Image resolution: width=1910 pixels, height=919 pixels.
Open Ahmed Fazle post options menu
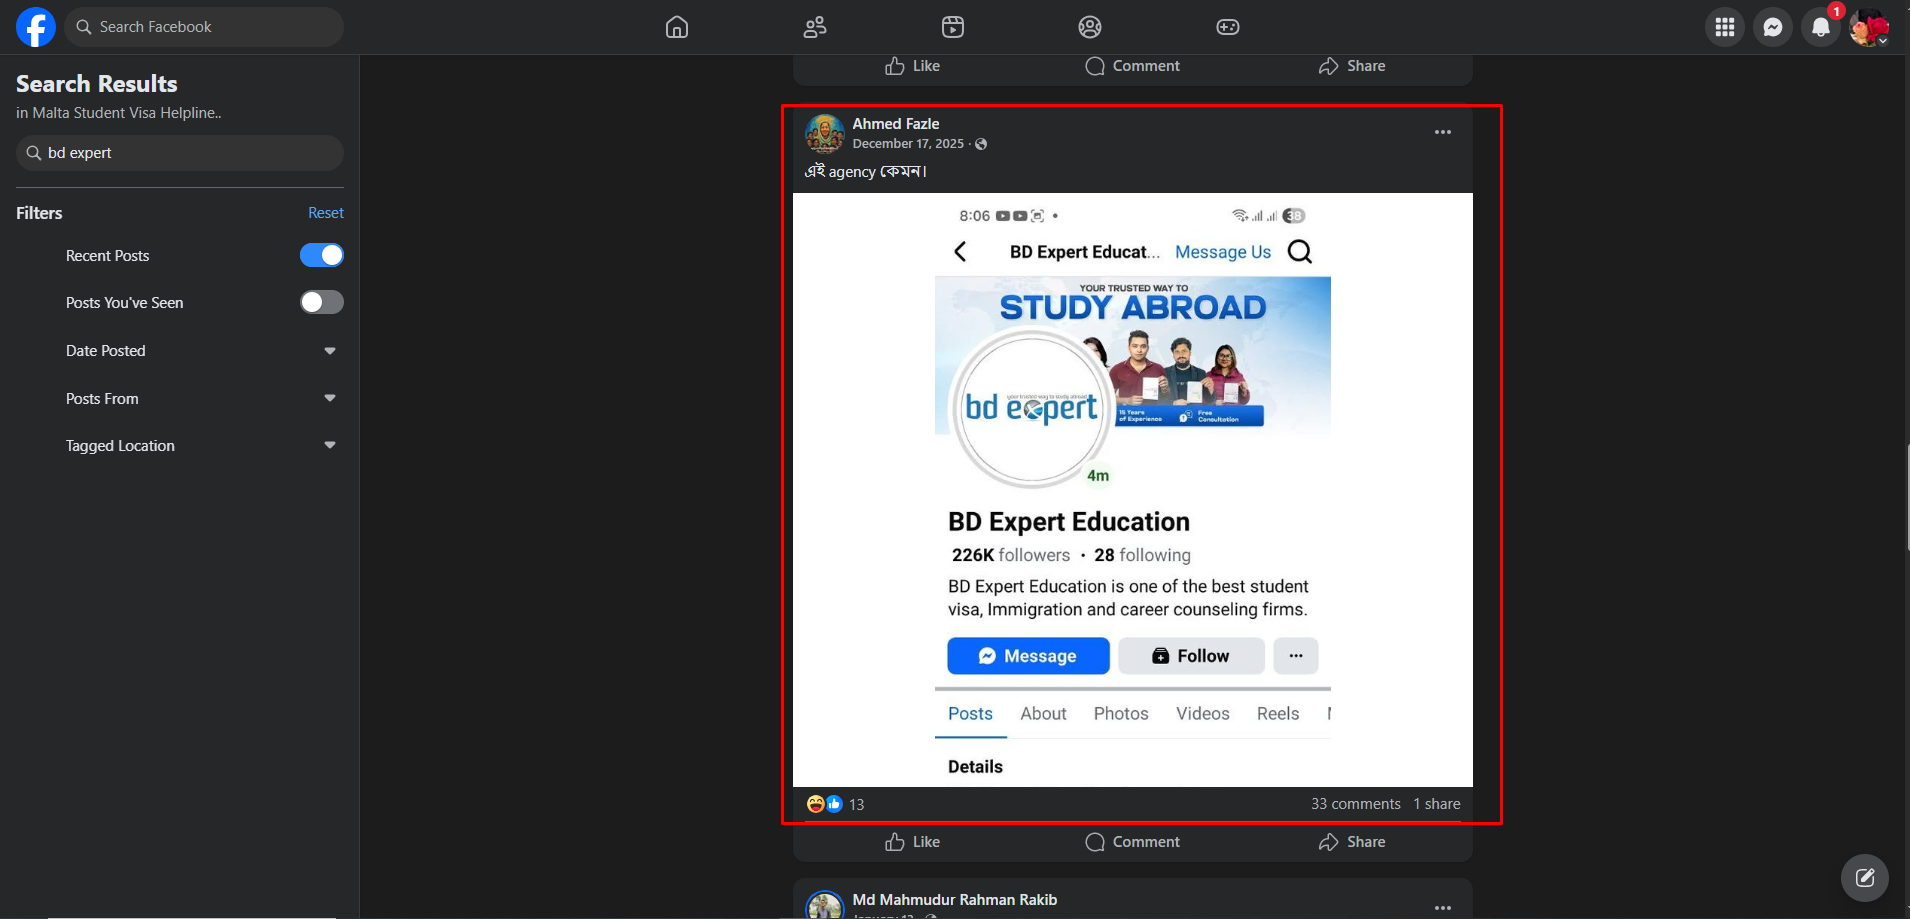coord(1442,132)
